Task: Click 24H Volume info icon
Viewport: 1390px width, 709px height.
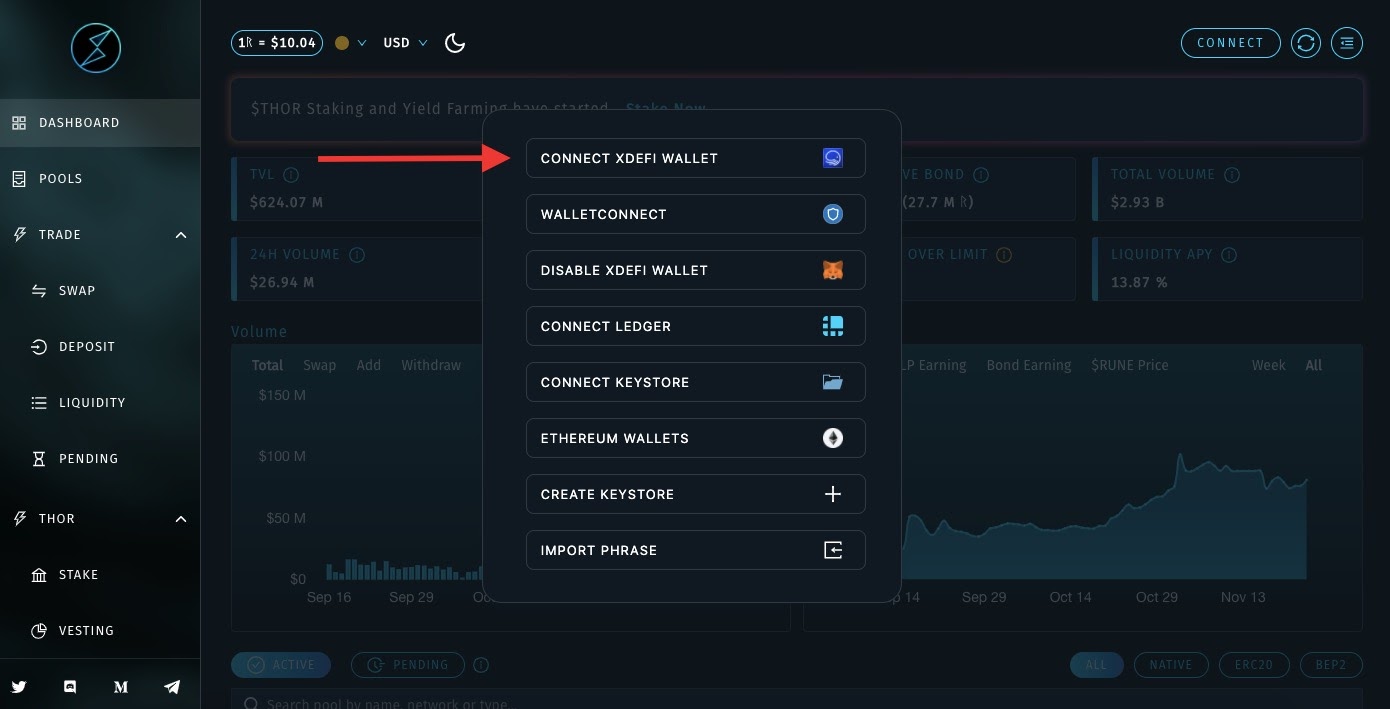Action: [357, 255]
